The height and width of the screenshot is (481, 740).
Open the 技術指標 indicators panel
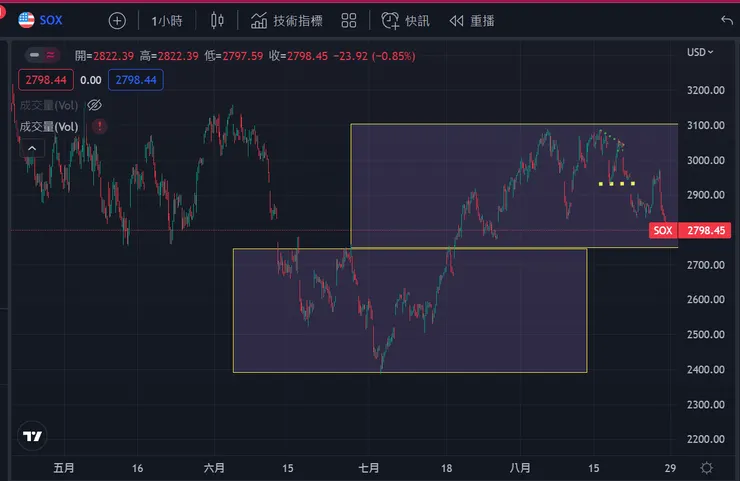tap(287, 21)
